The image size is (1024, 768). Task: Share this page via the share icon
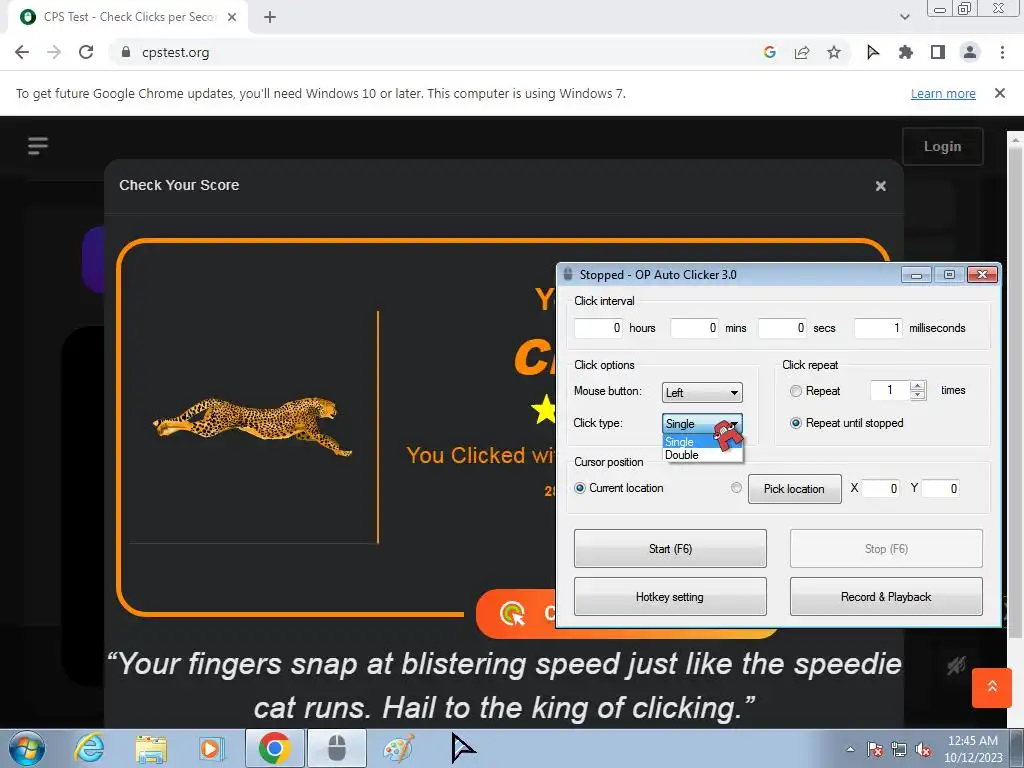click(802, 52)
